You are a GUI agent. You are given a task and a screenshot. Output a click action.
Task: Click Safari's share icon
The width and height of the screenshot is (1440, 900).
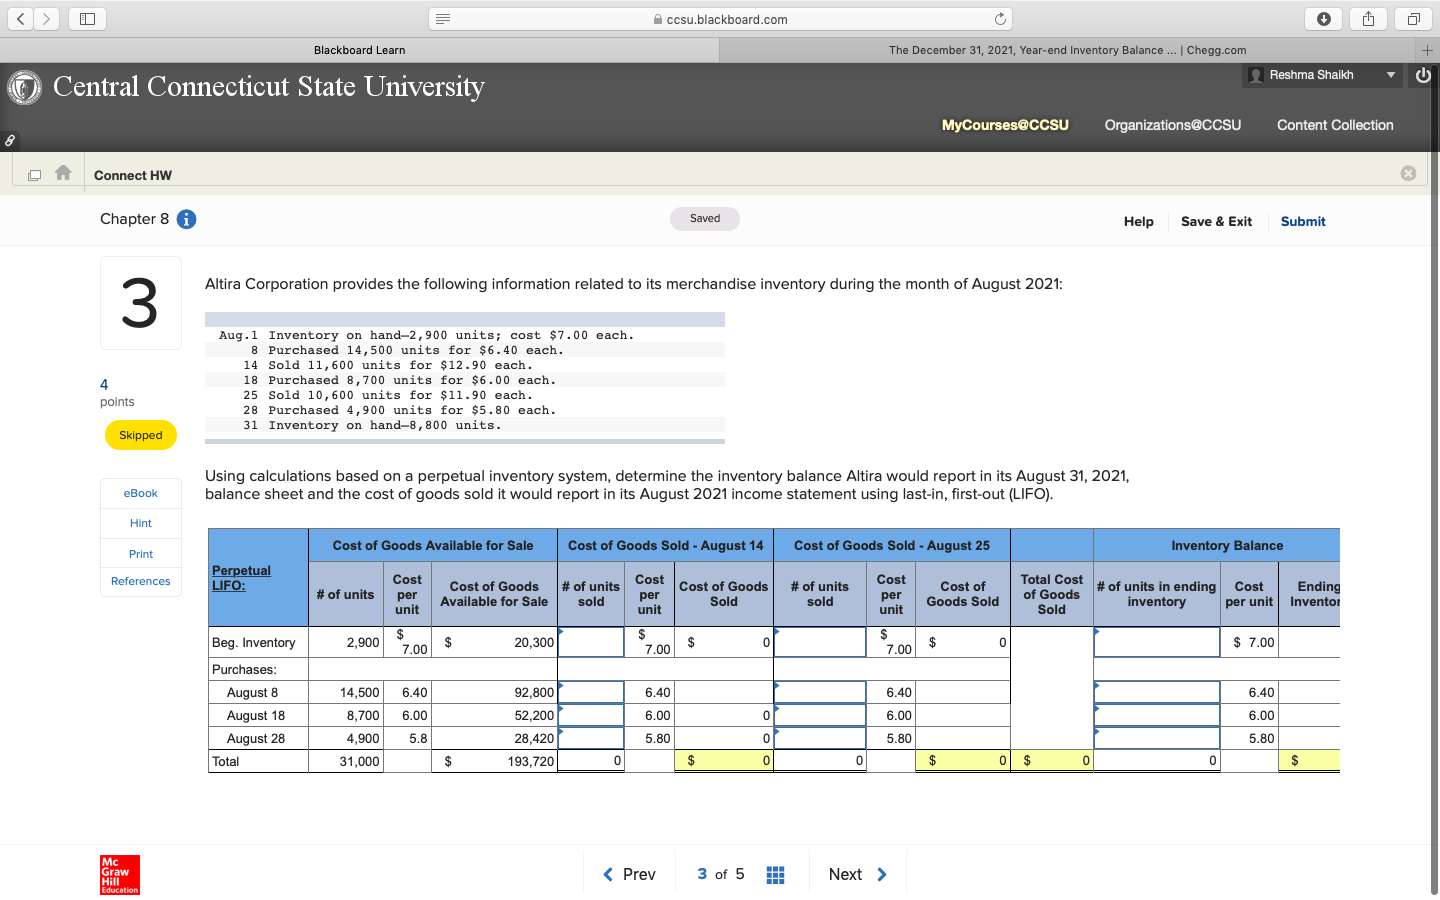coord(1368,18)
